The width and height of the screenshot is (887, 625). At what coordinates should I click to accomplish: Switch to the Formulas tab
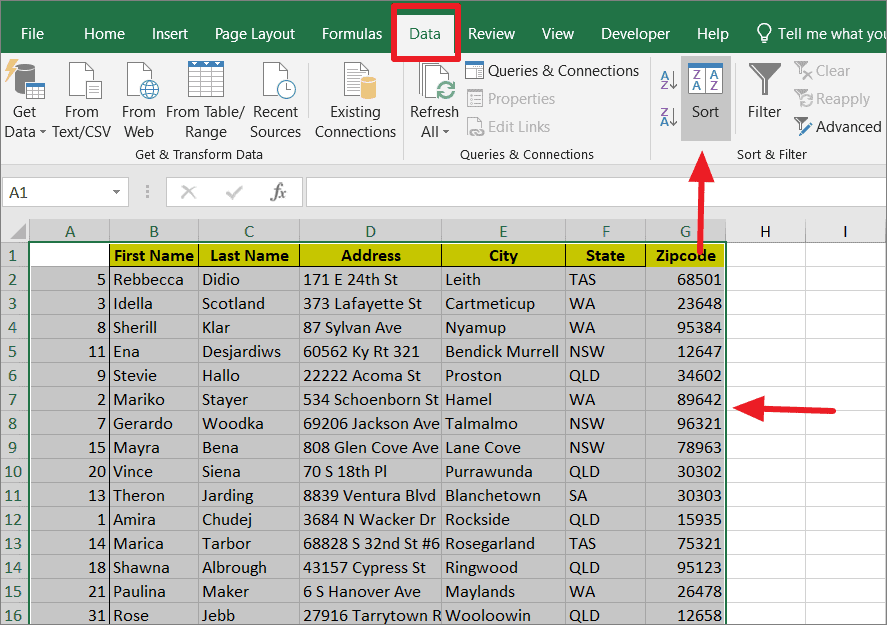[x=351, y=33]
